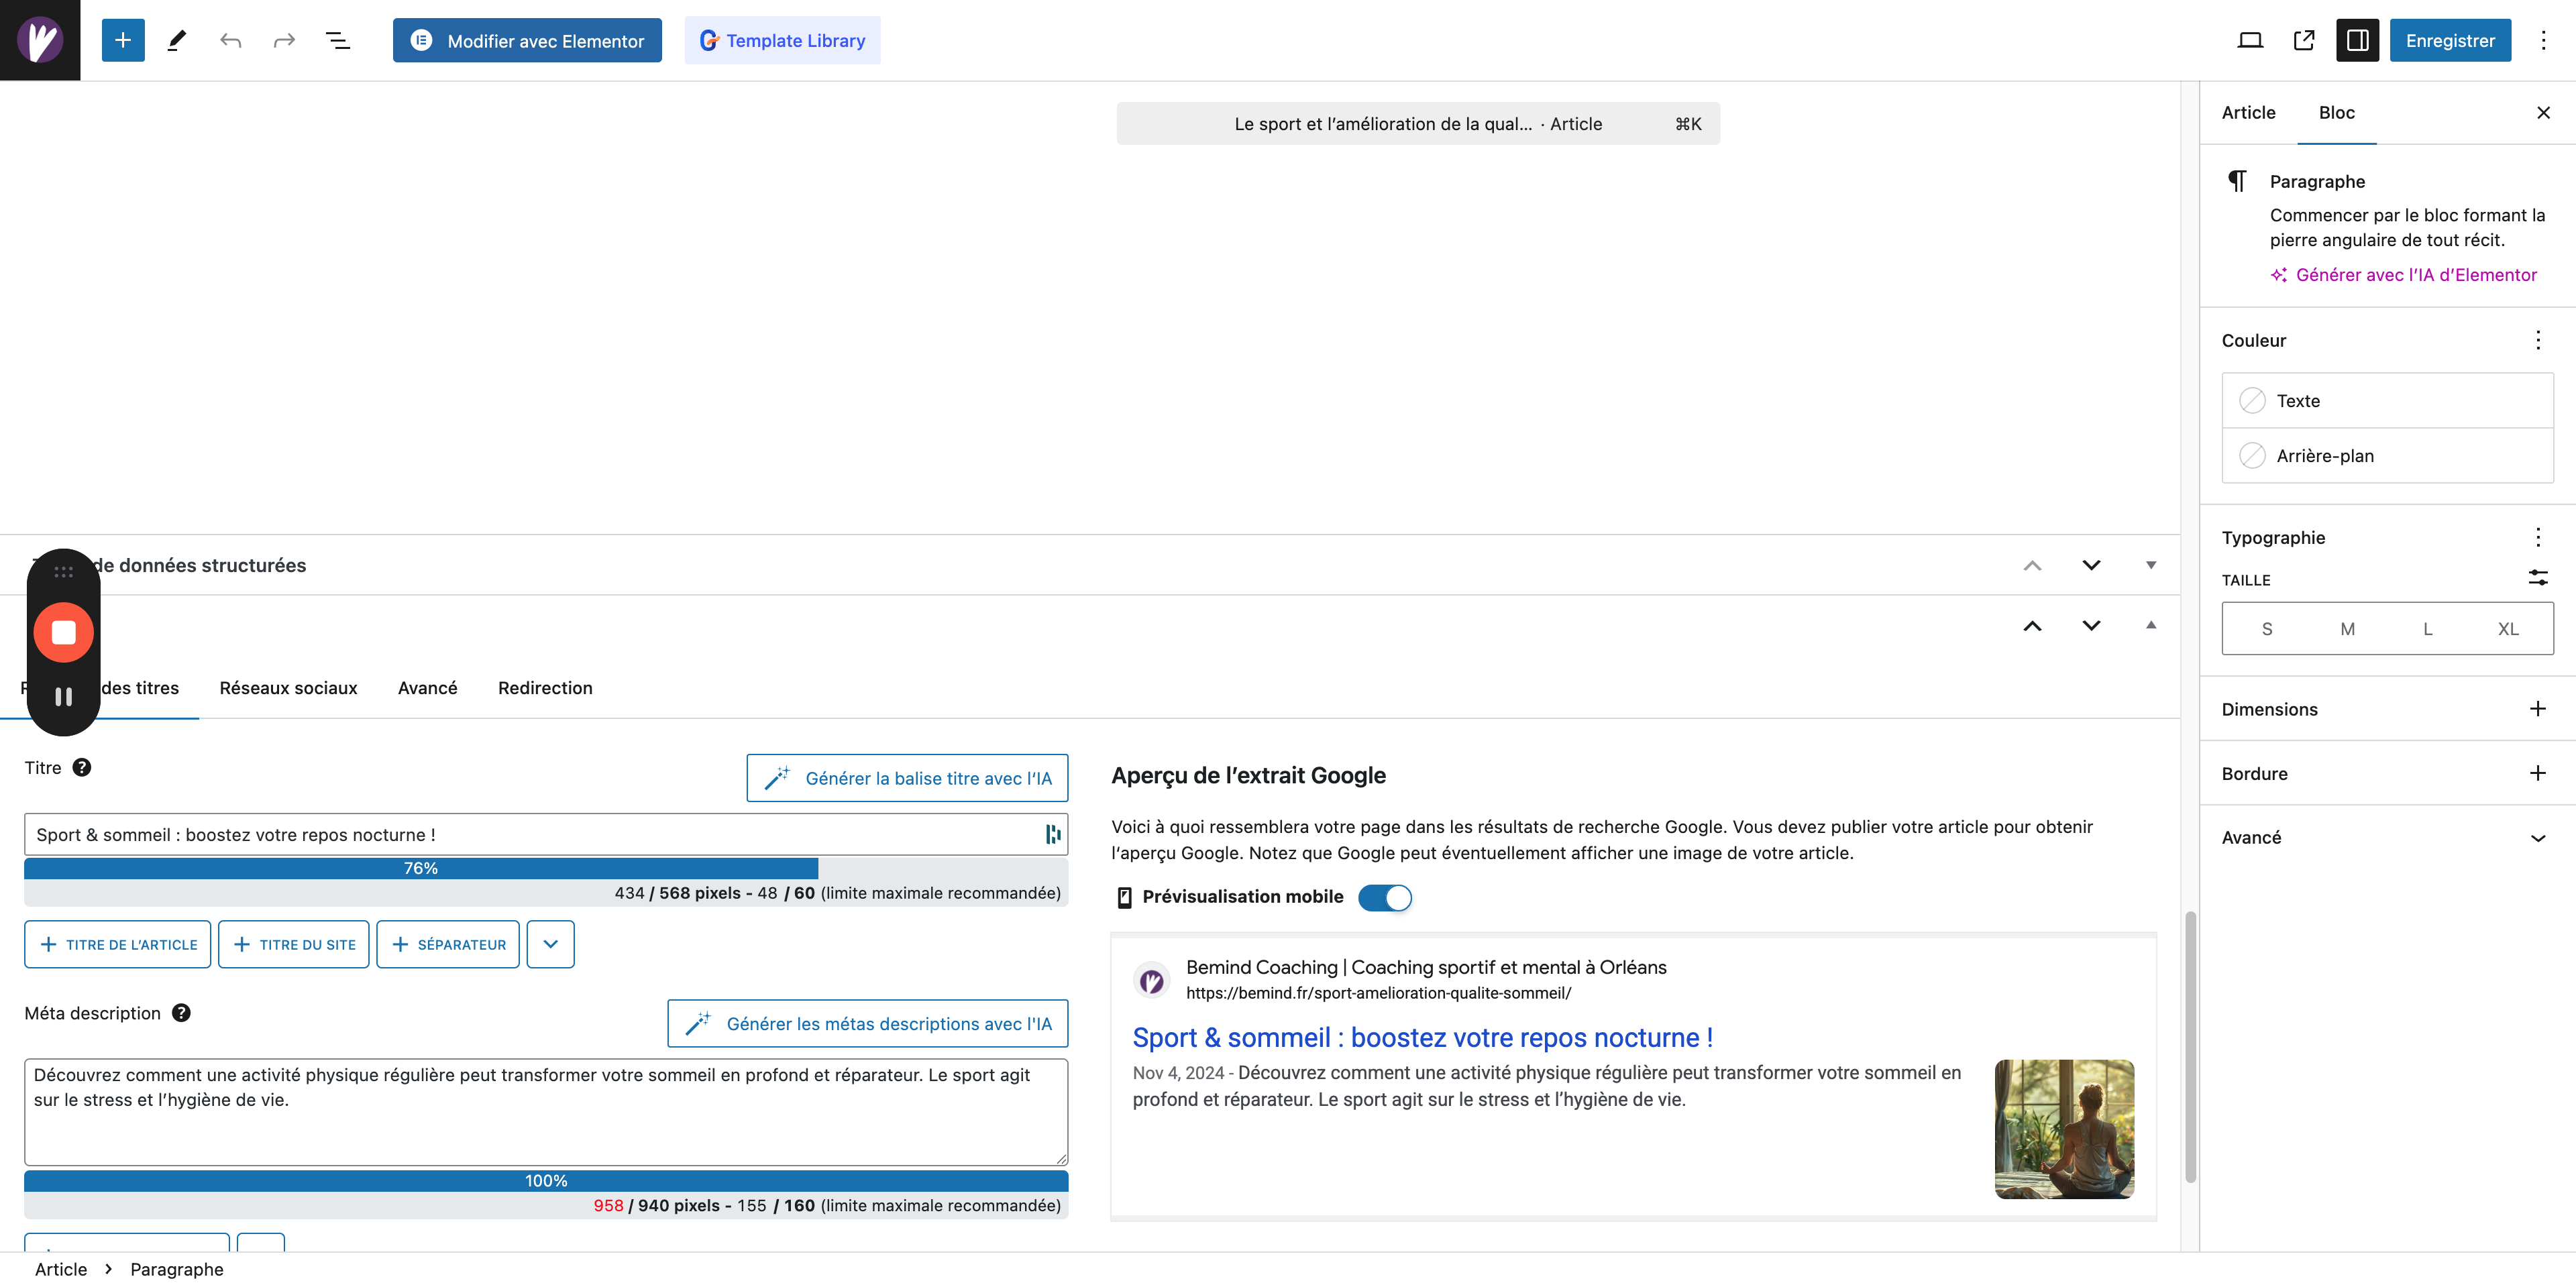Click the typography size settings icon
This screenshot has height=1285, width=2576.
pos(2537,578)
